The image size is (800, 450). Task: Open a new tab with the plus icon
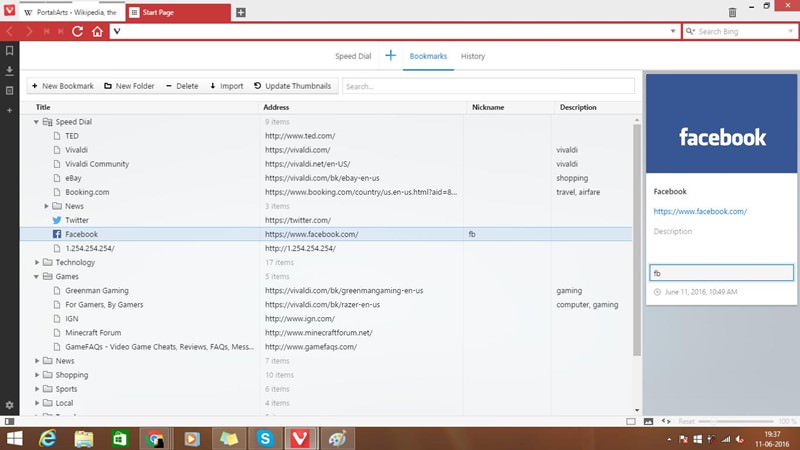pyautogui.click(x=241, y=12)
